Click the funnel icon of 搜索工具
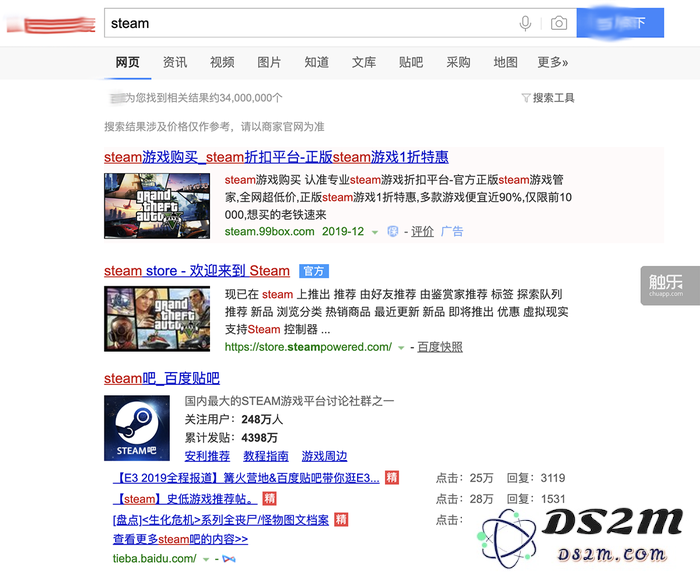 pyautogui.click(x=526, y=98)
